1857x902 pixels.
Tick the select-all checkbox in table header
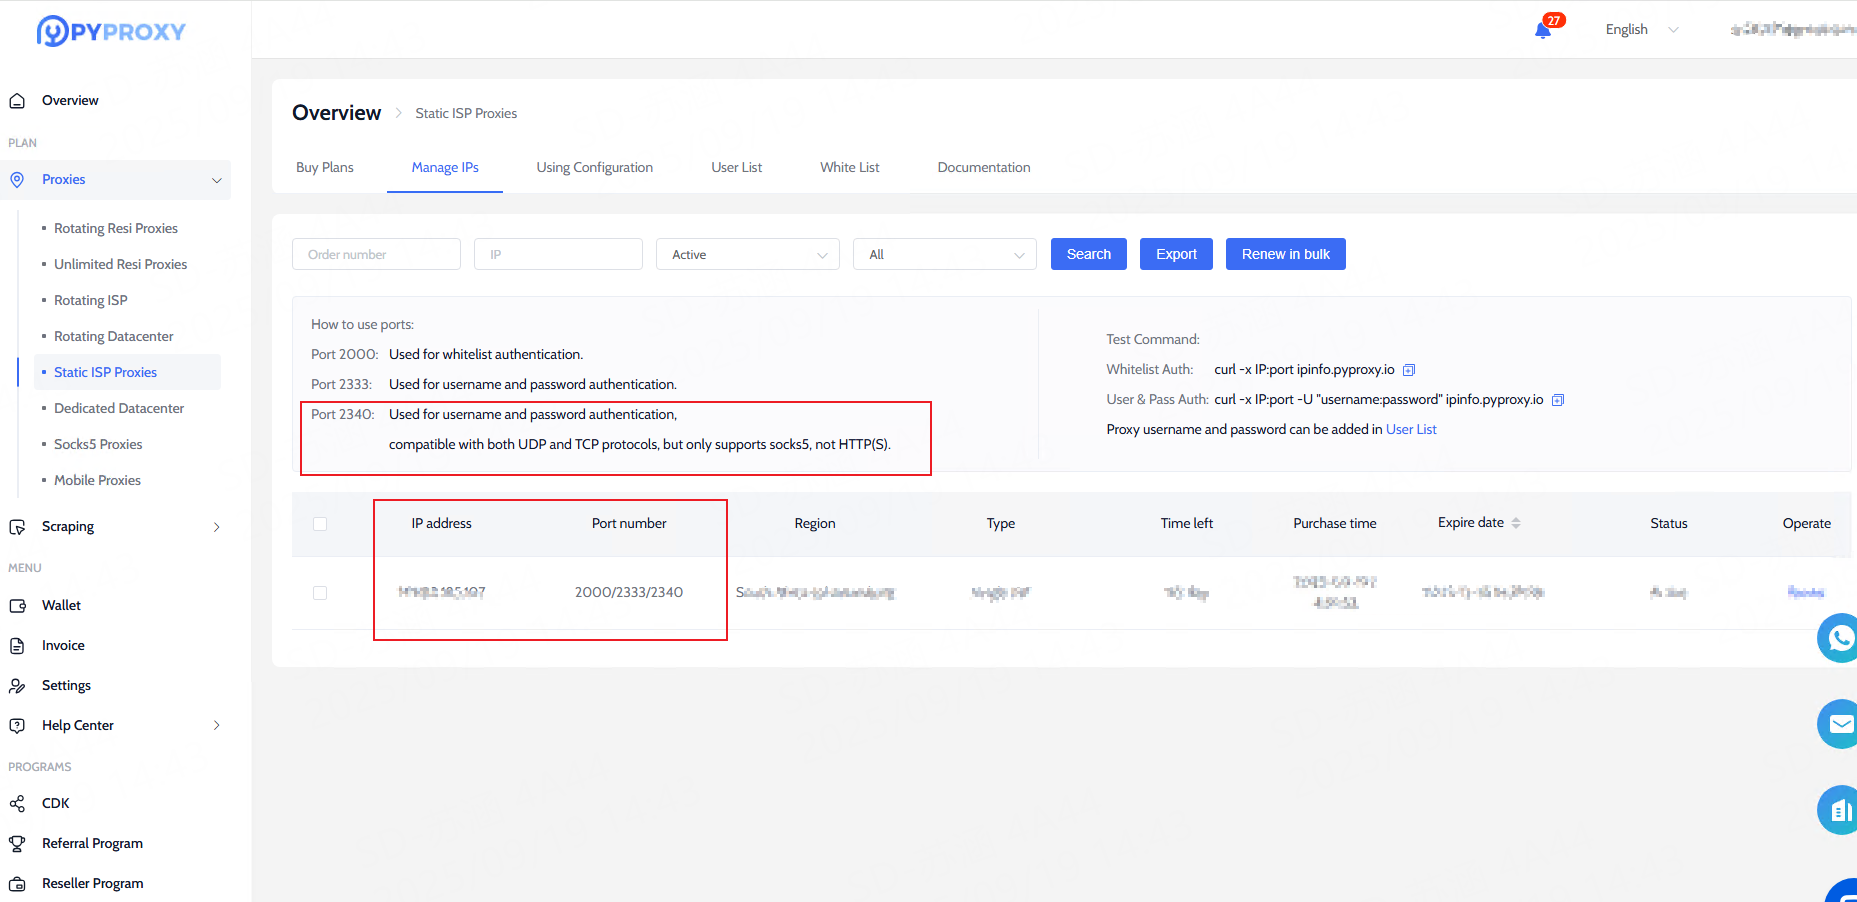tap(320, 524)
